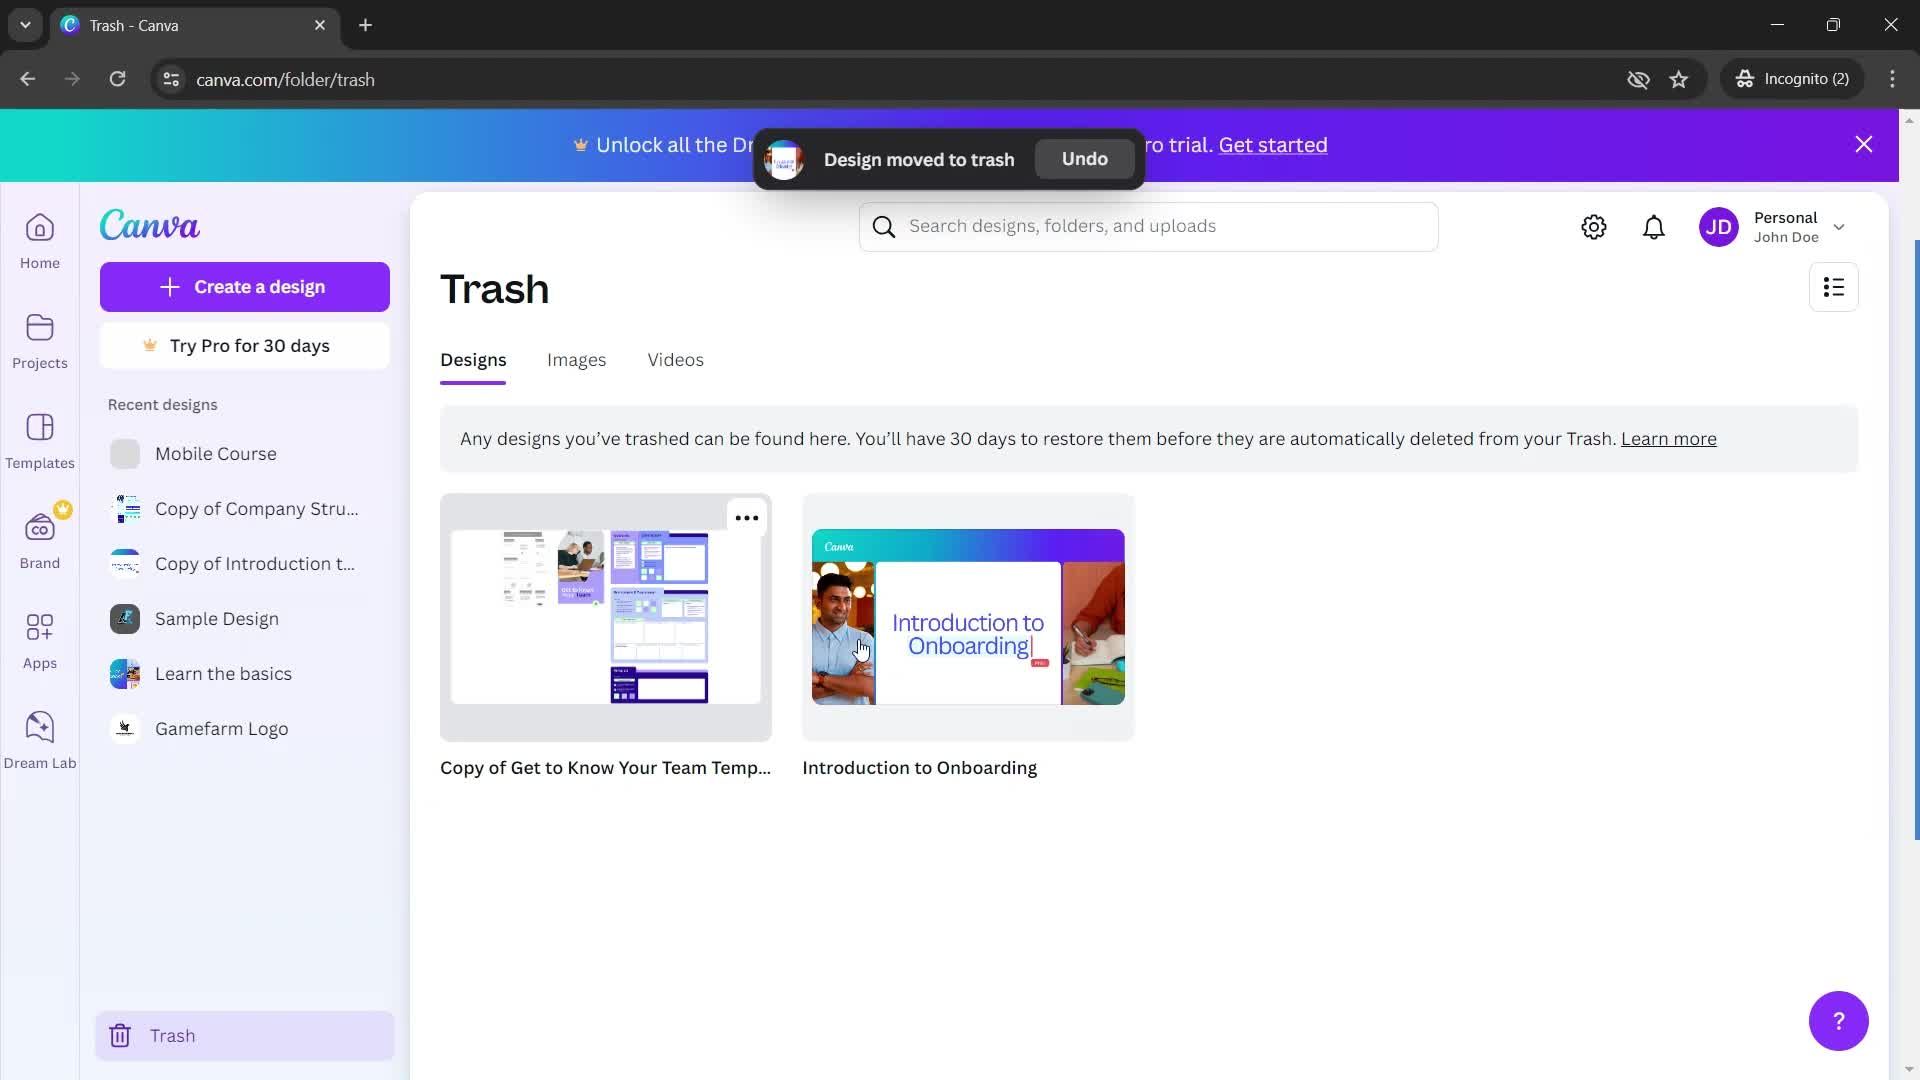Expand the three-dot menu on team template
Screen dimensions: 1920x1080
(x=746, y=517)
